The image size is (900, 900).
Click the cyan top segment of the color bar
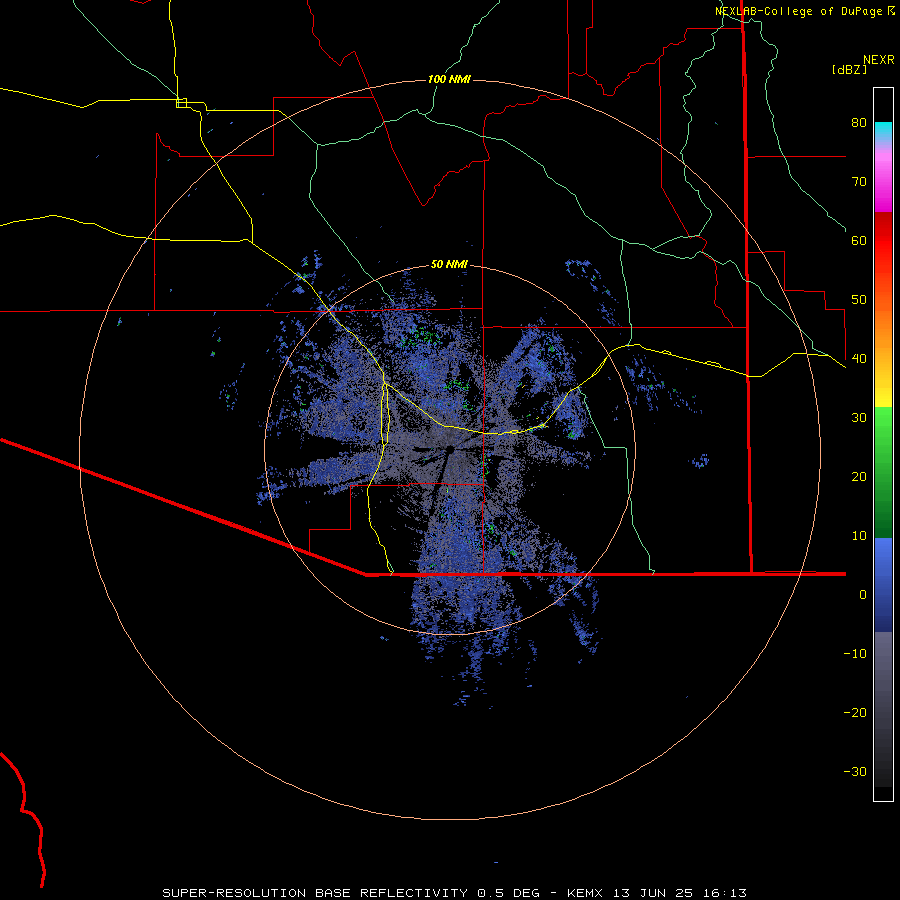pyautogui.click(x=883, y=130)
